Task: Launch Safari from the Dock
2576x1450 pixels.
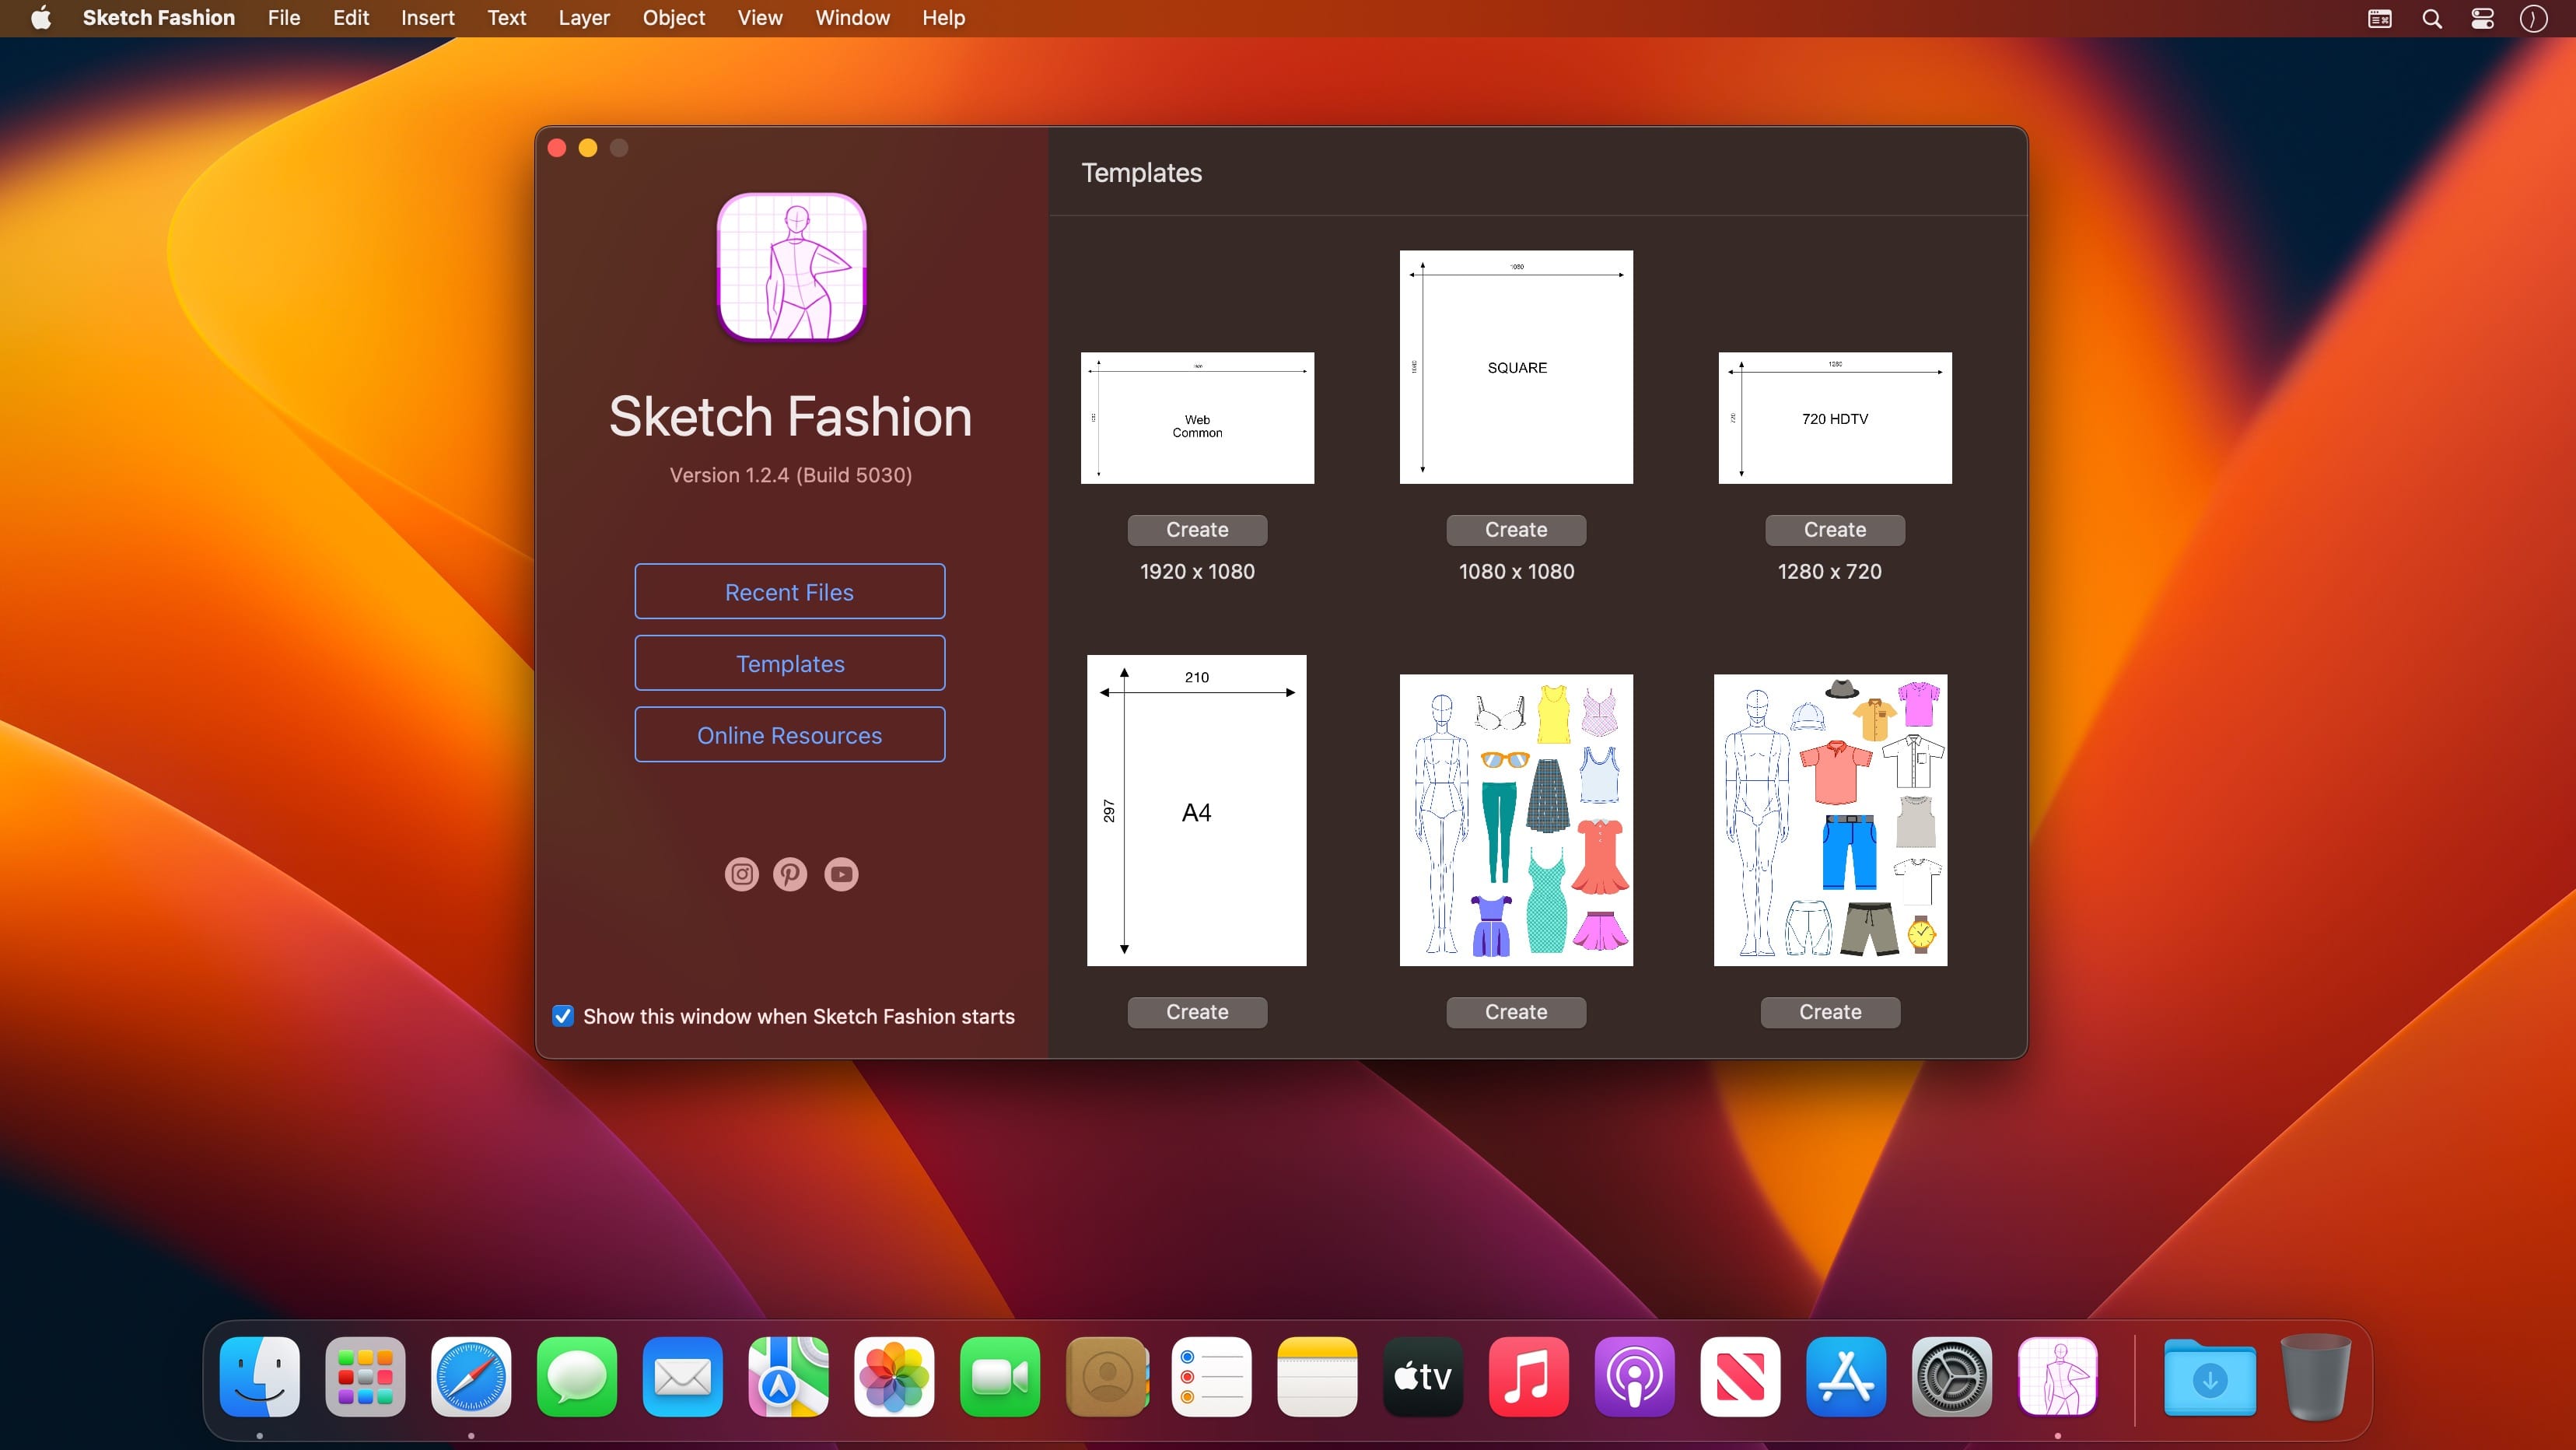Action: point(471,1376)
